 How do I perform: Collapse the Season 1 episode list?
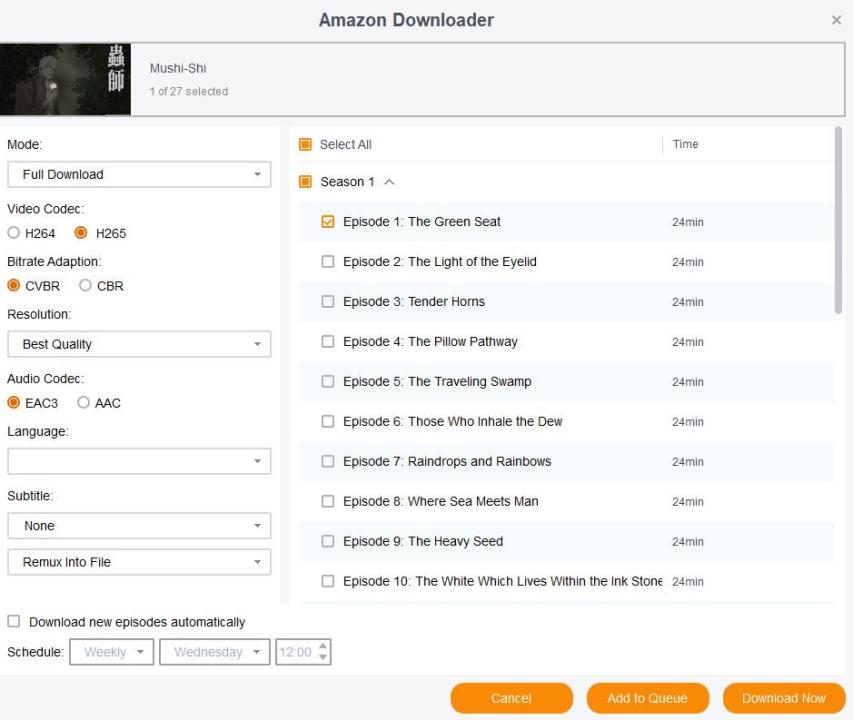tap(389, 182)
